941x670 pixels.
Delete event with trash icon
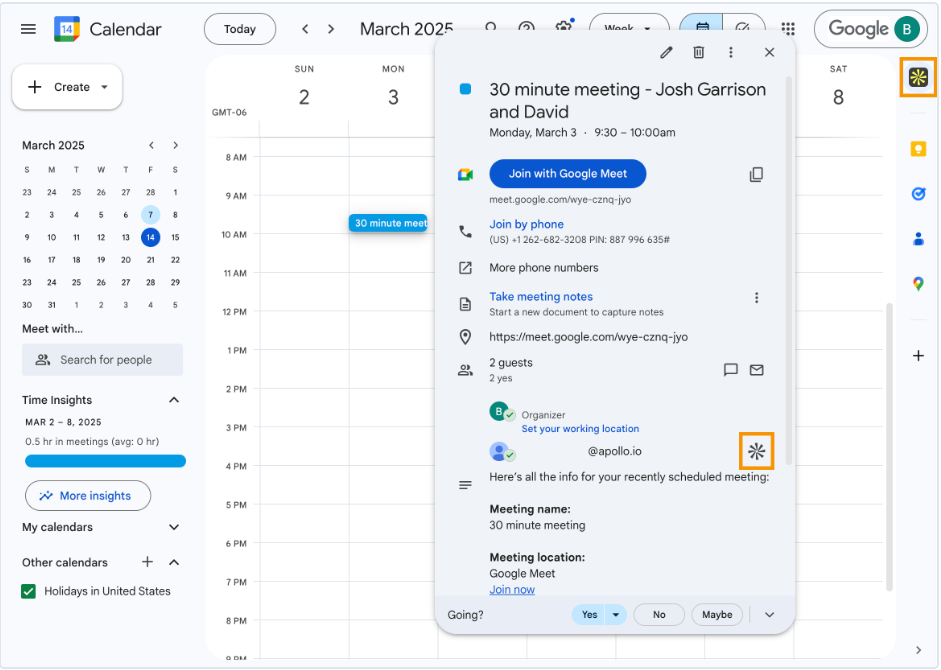pos(699,52)
